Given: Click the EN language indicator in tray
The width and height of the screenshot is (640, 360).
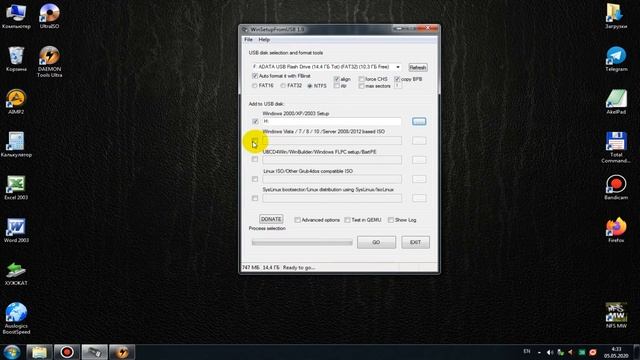Looking at the screenshot, I should pyautogui.click(x=527, y=352).
